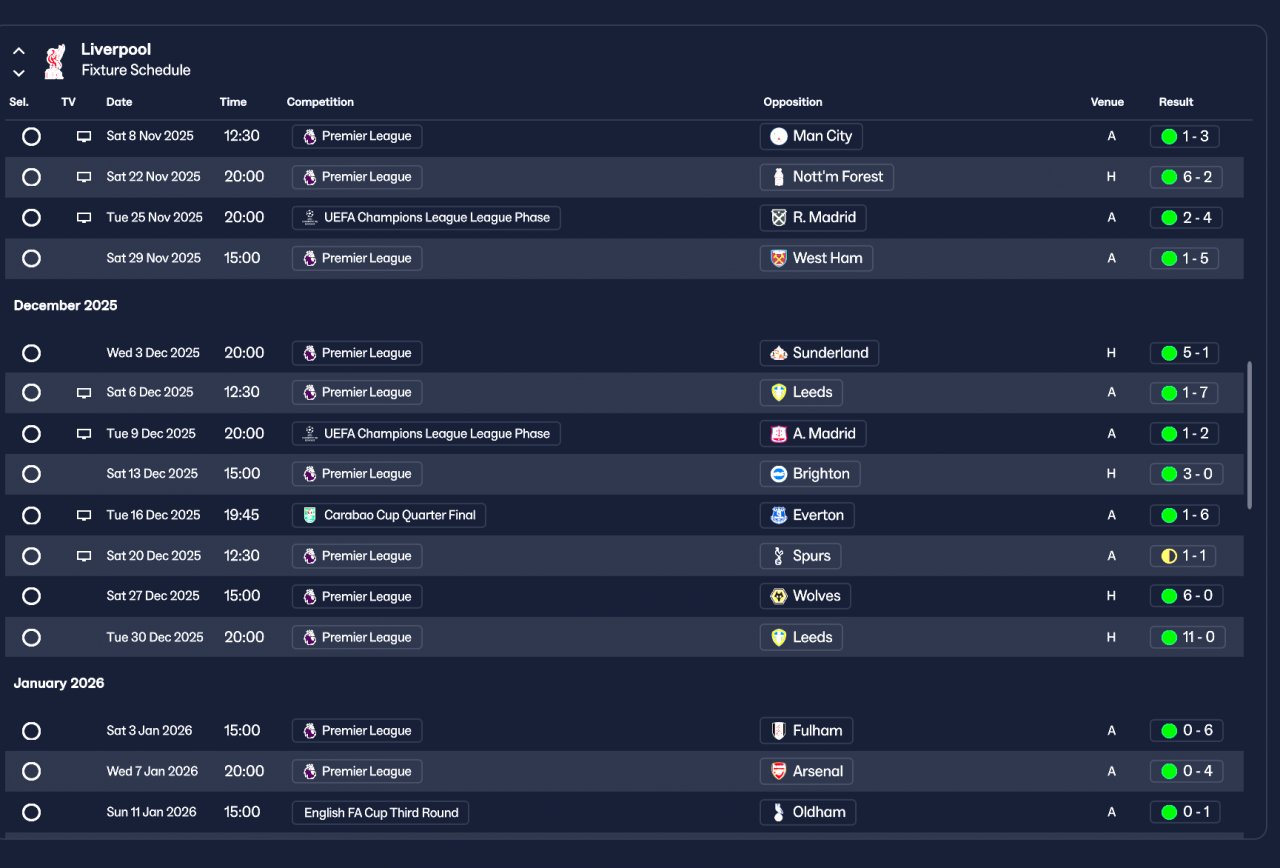Click the Liverpool club crest icon
The image size is (1280, 868).
pyautogui.click(x=54, y=60)
